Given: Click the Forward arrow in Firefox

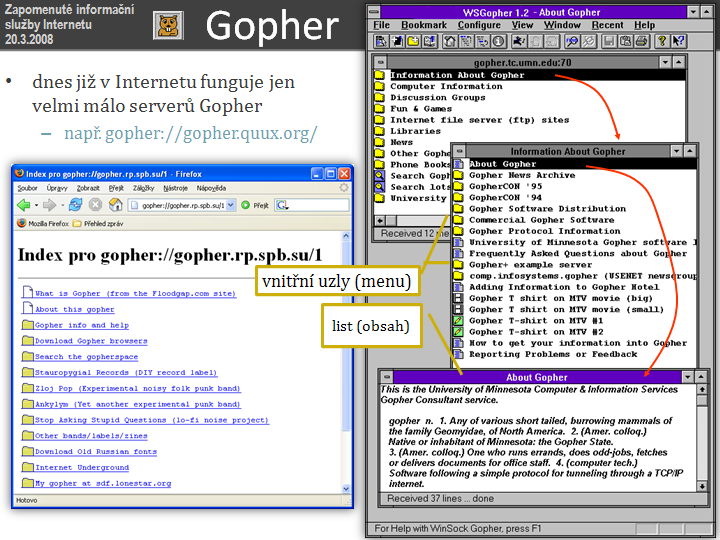Looking at the screenshot, I should (x=49, y=205).
